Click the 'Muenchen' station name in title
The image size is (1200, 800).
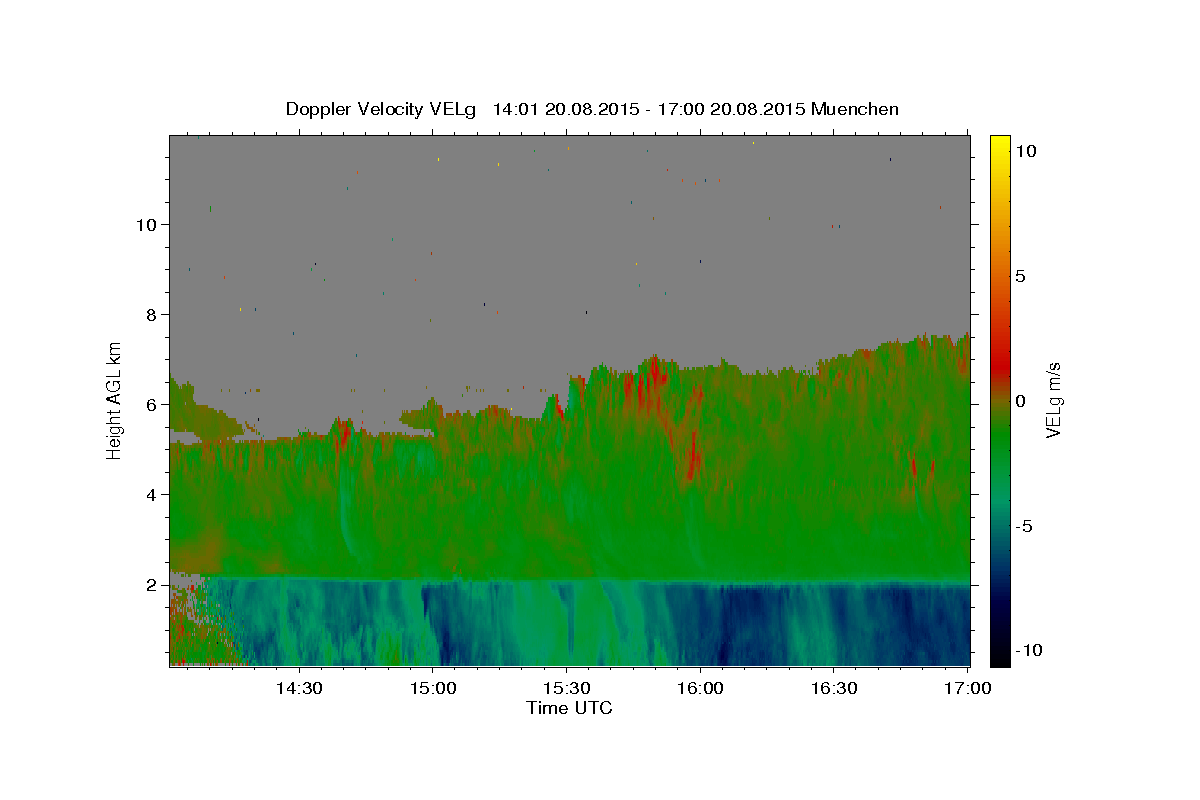point(855,109)
